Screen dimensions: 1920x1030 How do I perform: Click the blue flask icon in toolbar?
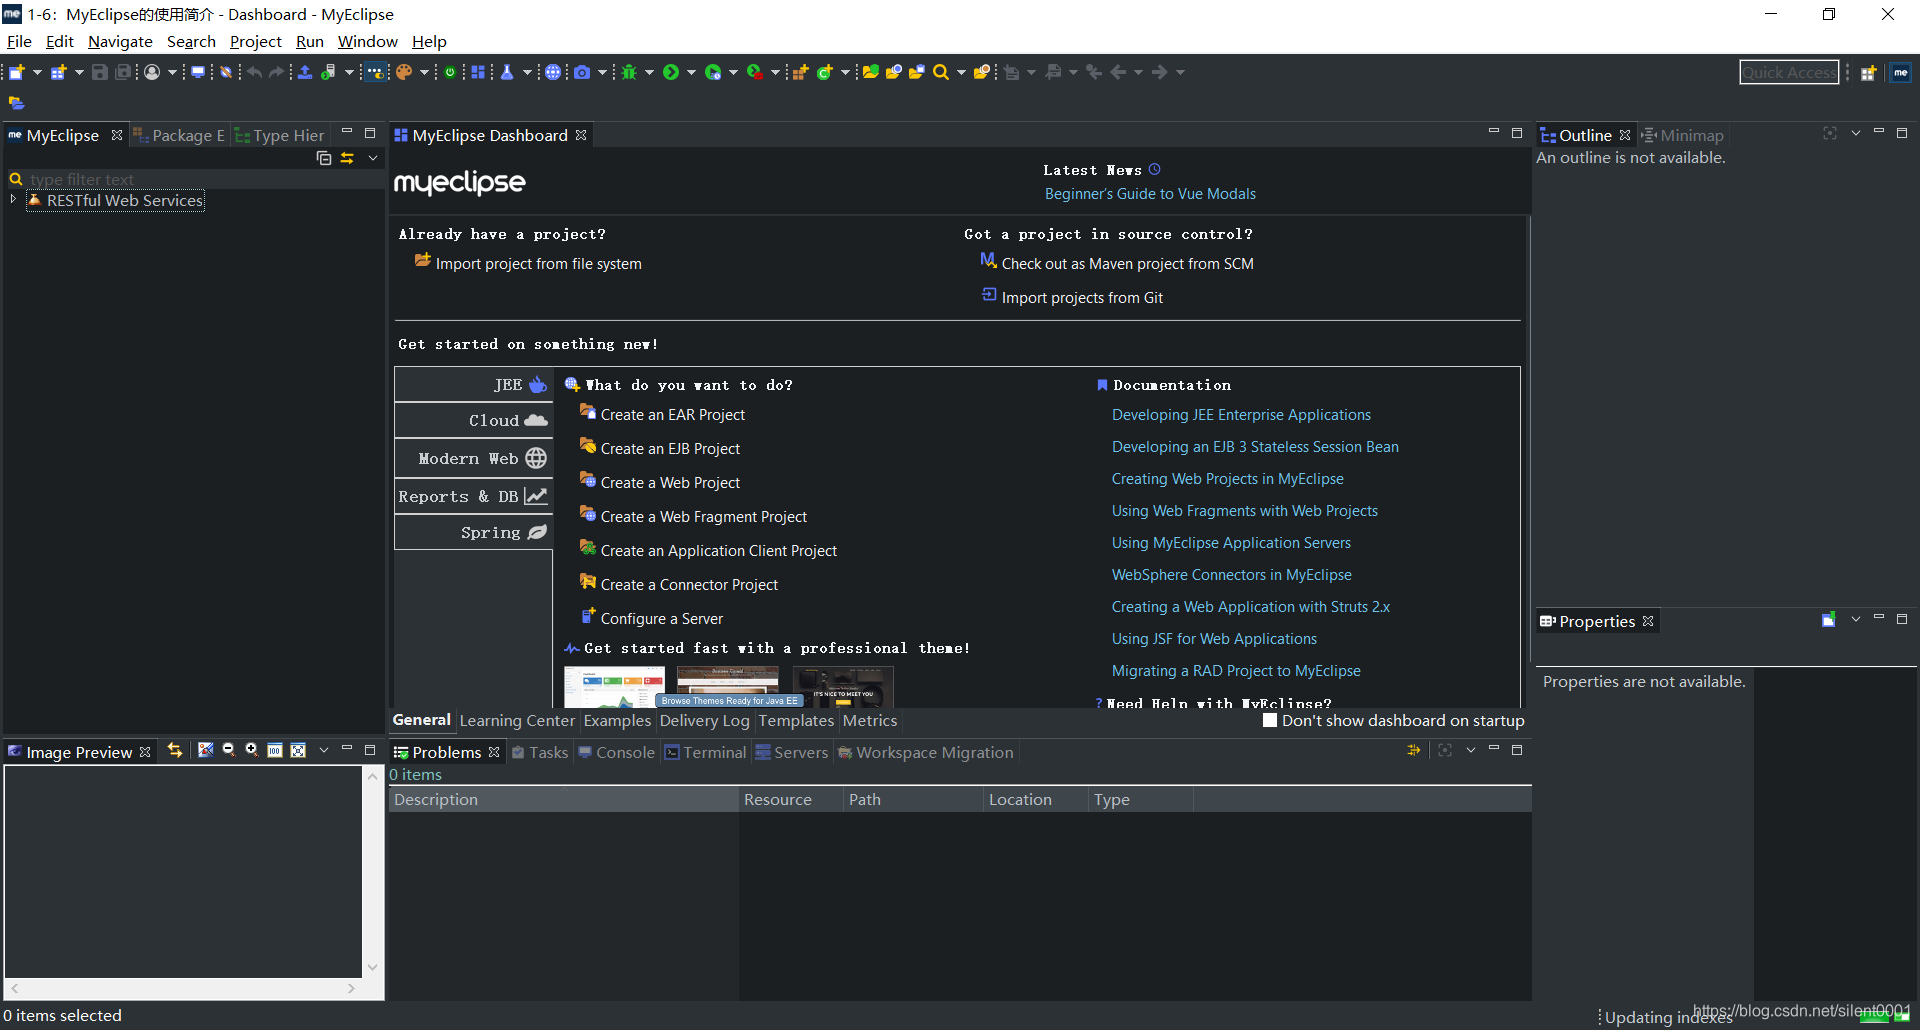tap(507, 72)
